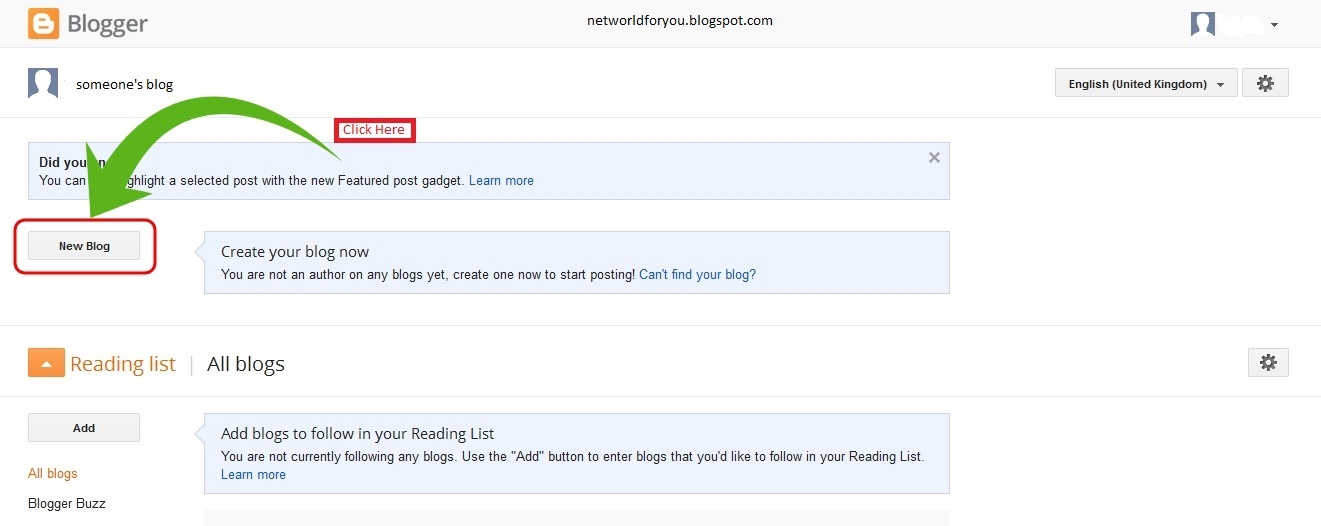Click the 'Create your blog now' heading
The height and width of the screenshot is (526, 1321).
click(295, 252)
